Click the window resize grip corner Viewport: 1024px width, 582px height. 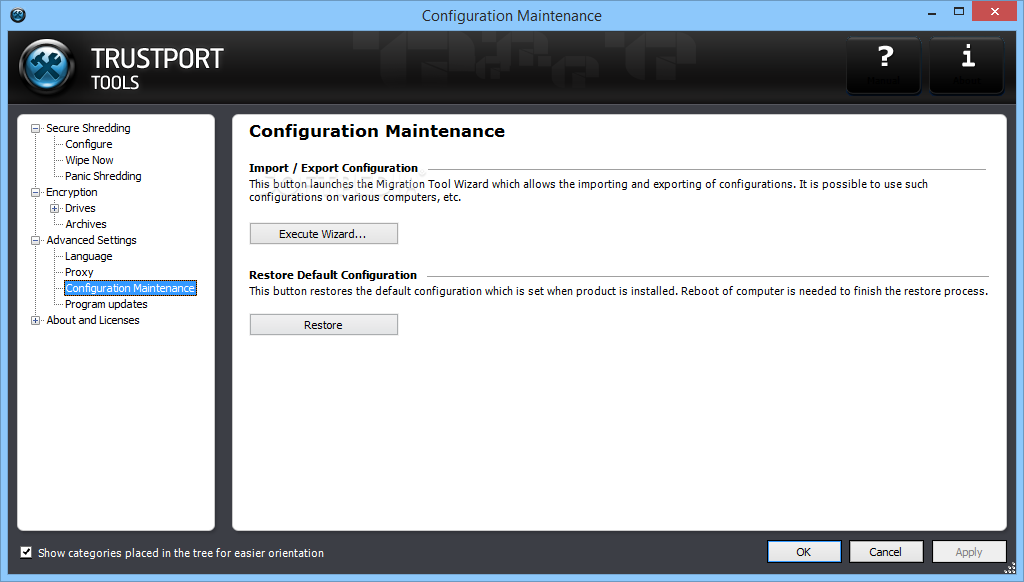(x=1010, y=568)
